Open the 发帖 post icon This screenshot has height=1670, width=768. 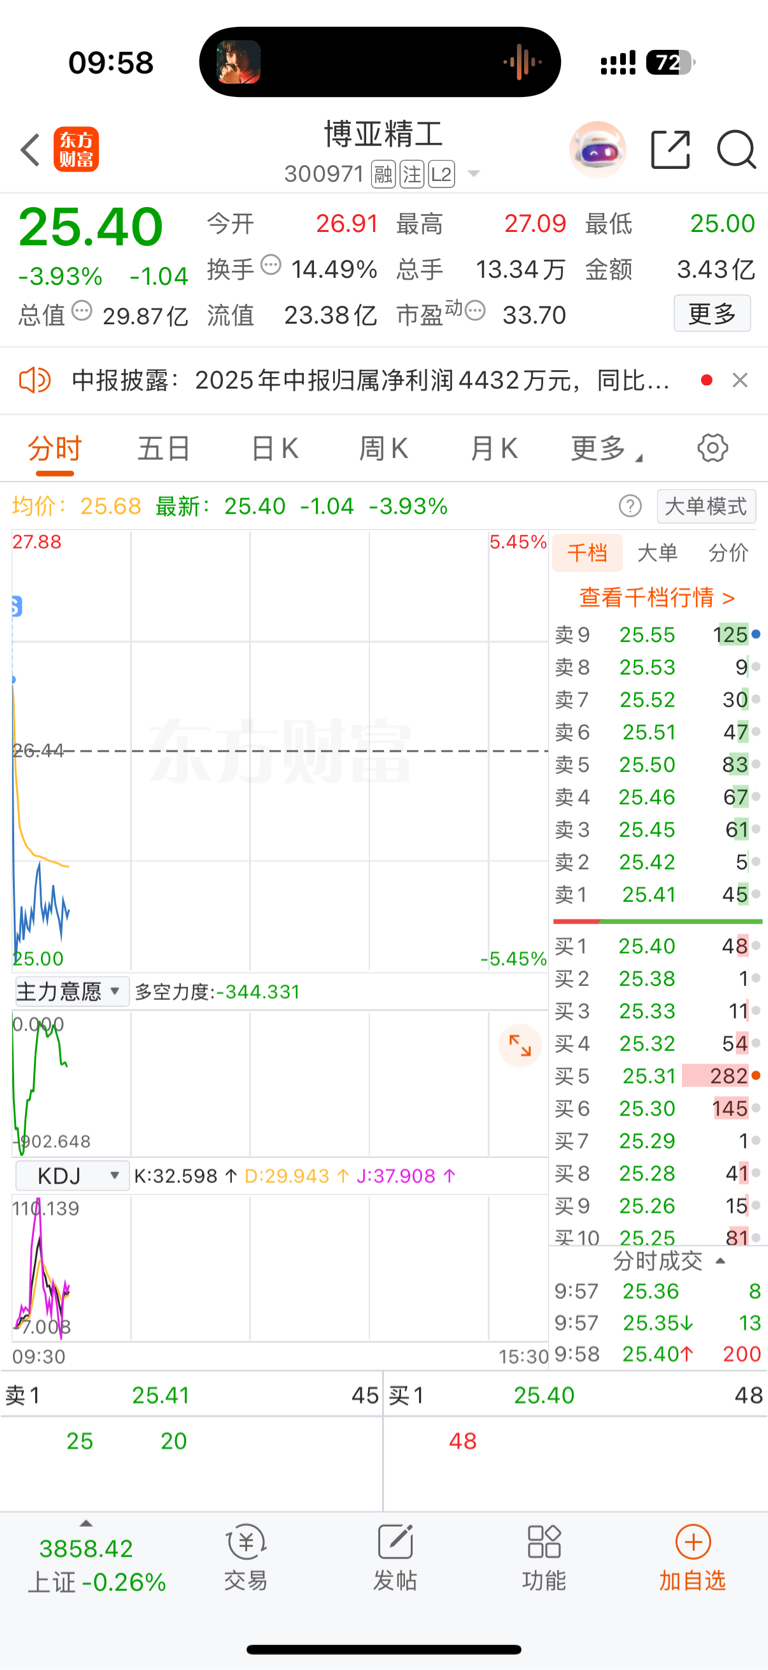[395, 1558]
